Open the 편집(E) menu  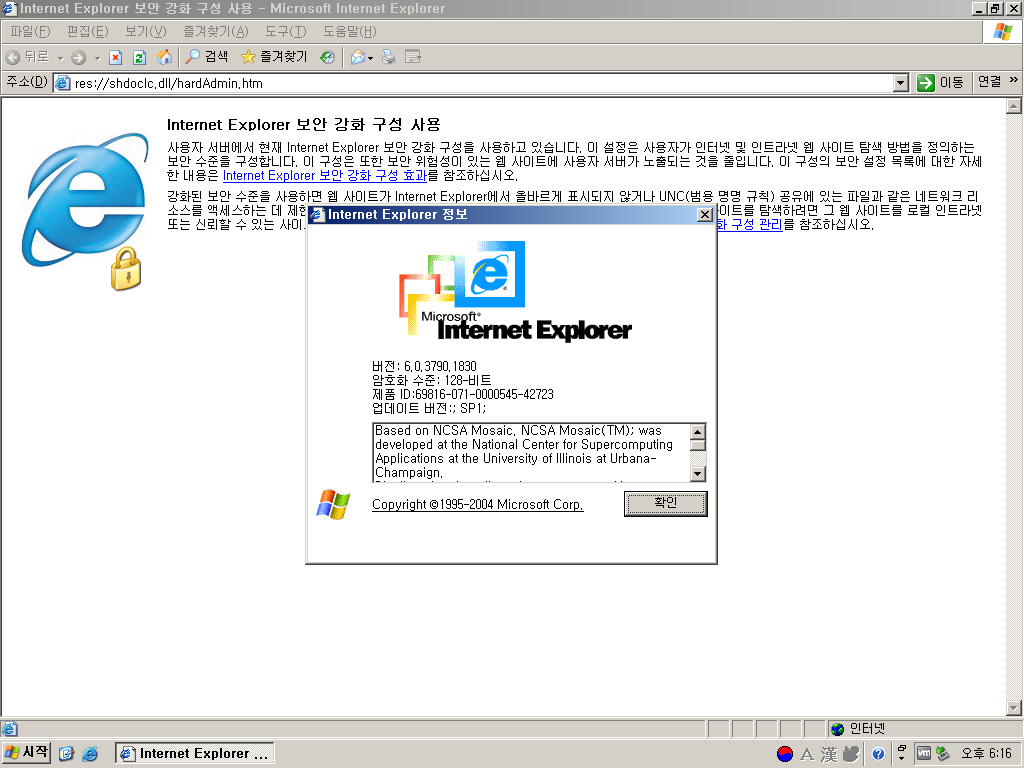tap(88, 31)
